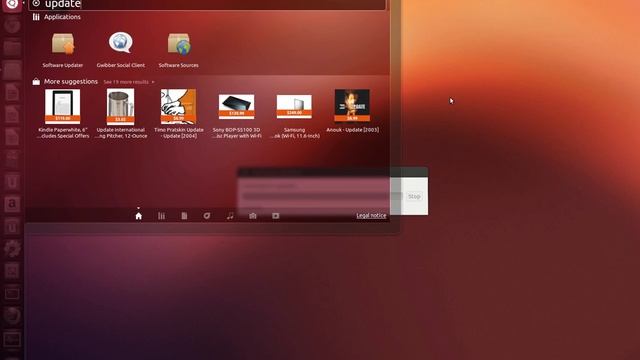Switch to the Files lens icon
Viewport: 640px width, 360px height.
tap(184, 216)
